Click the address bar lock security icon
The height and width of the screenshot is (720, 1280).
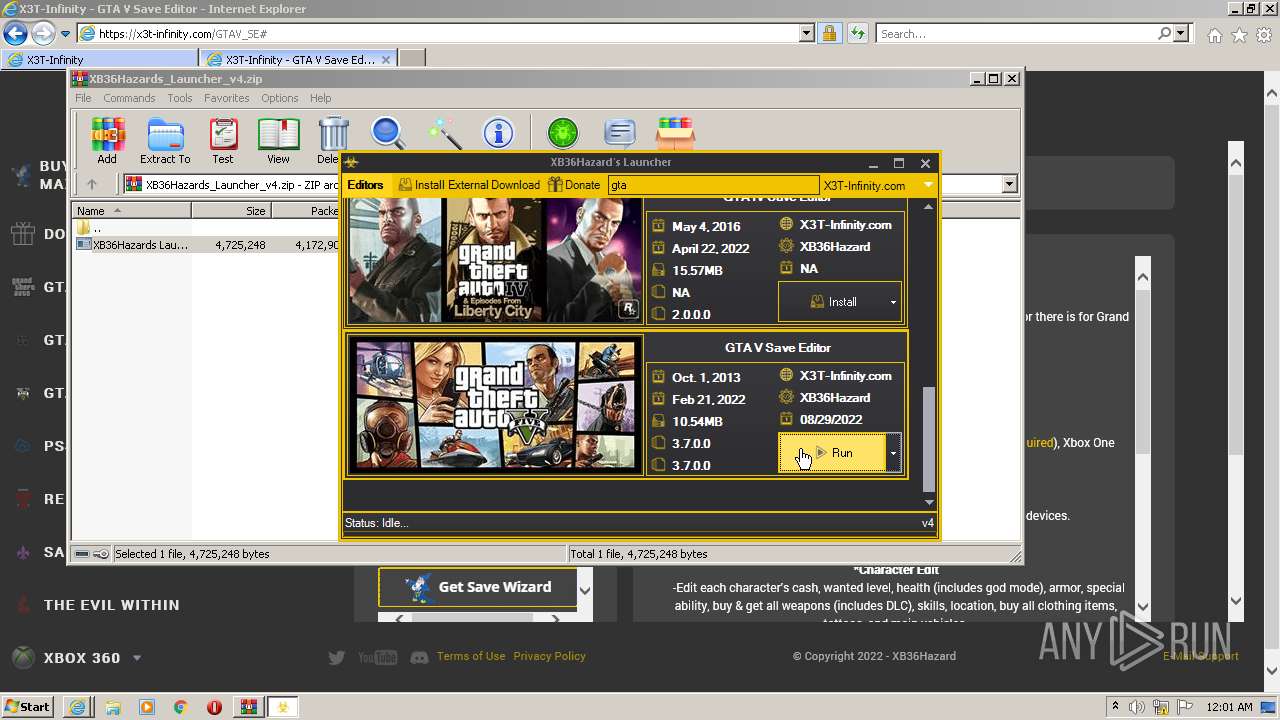[x=829, y=33]
